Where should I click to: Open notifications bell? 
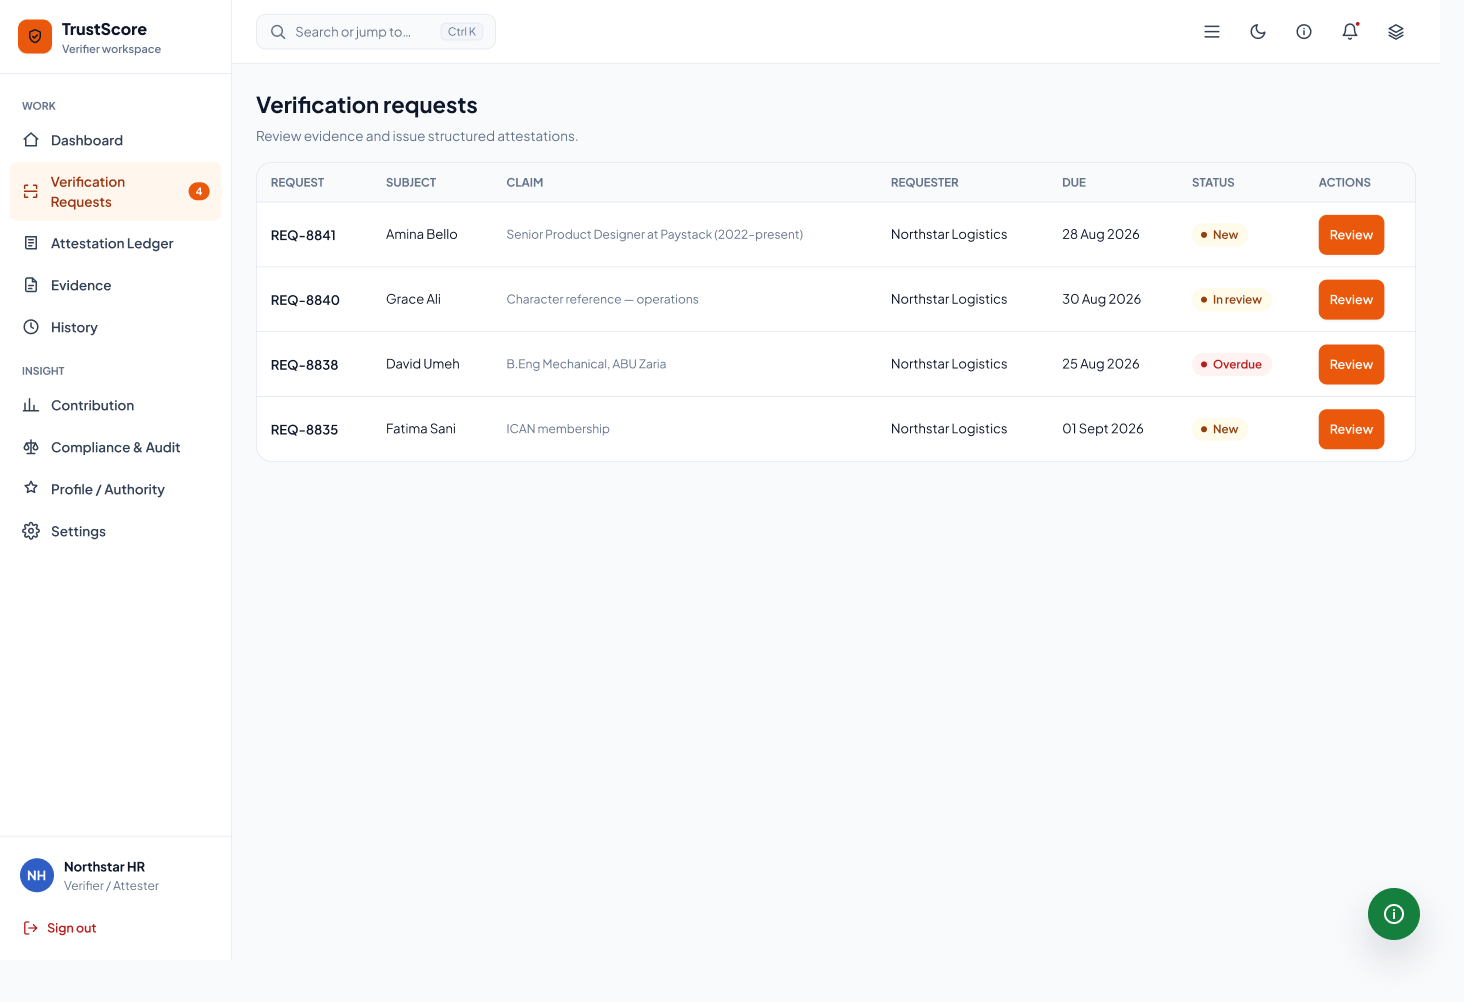(x=1350, y=32)
